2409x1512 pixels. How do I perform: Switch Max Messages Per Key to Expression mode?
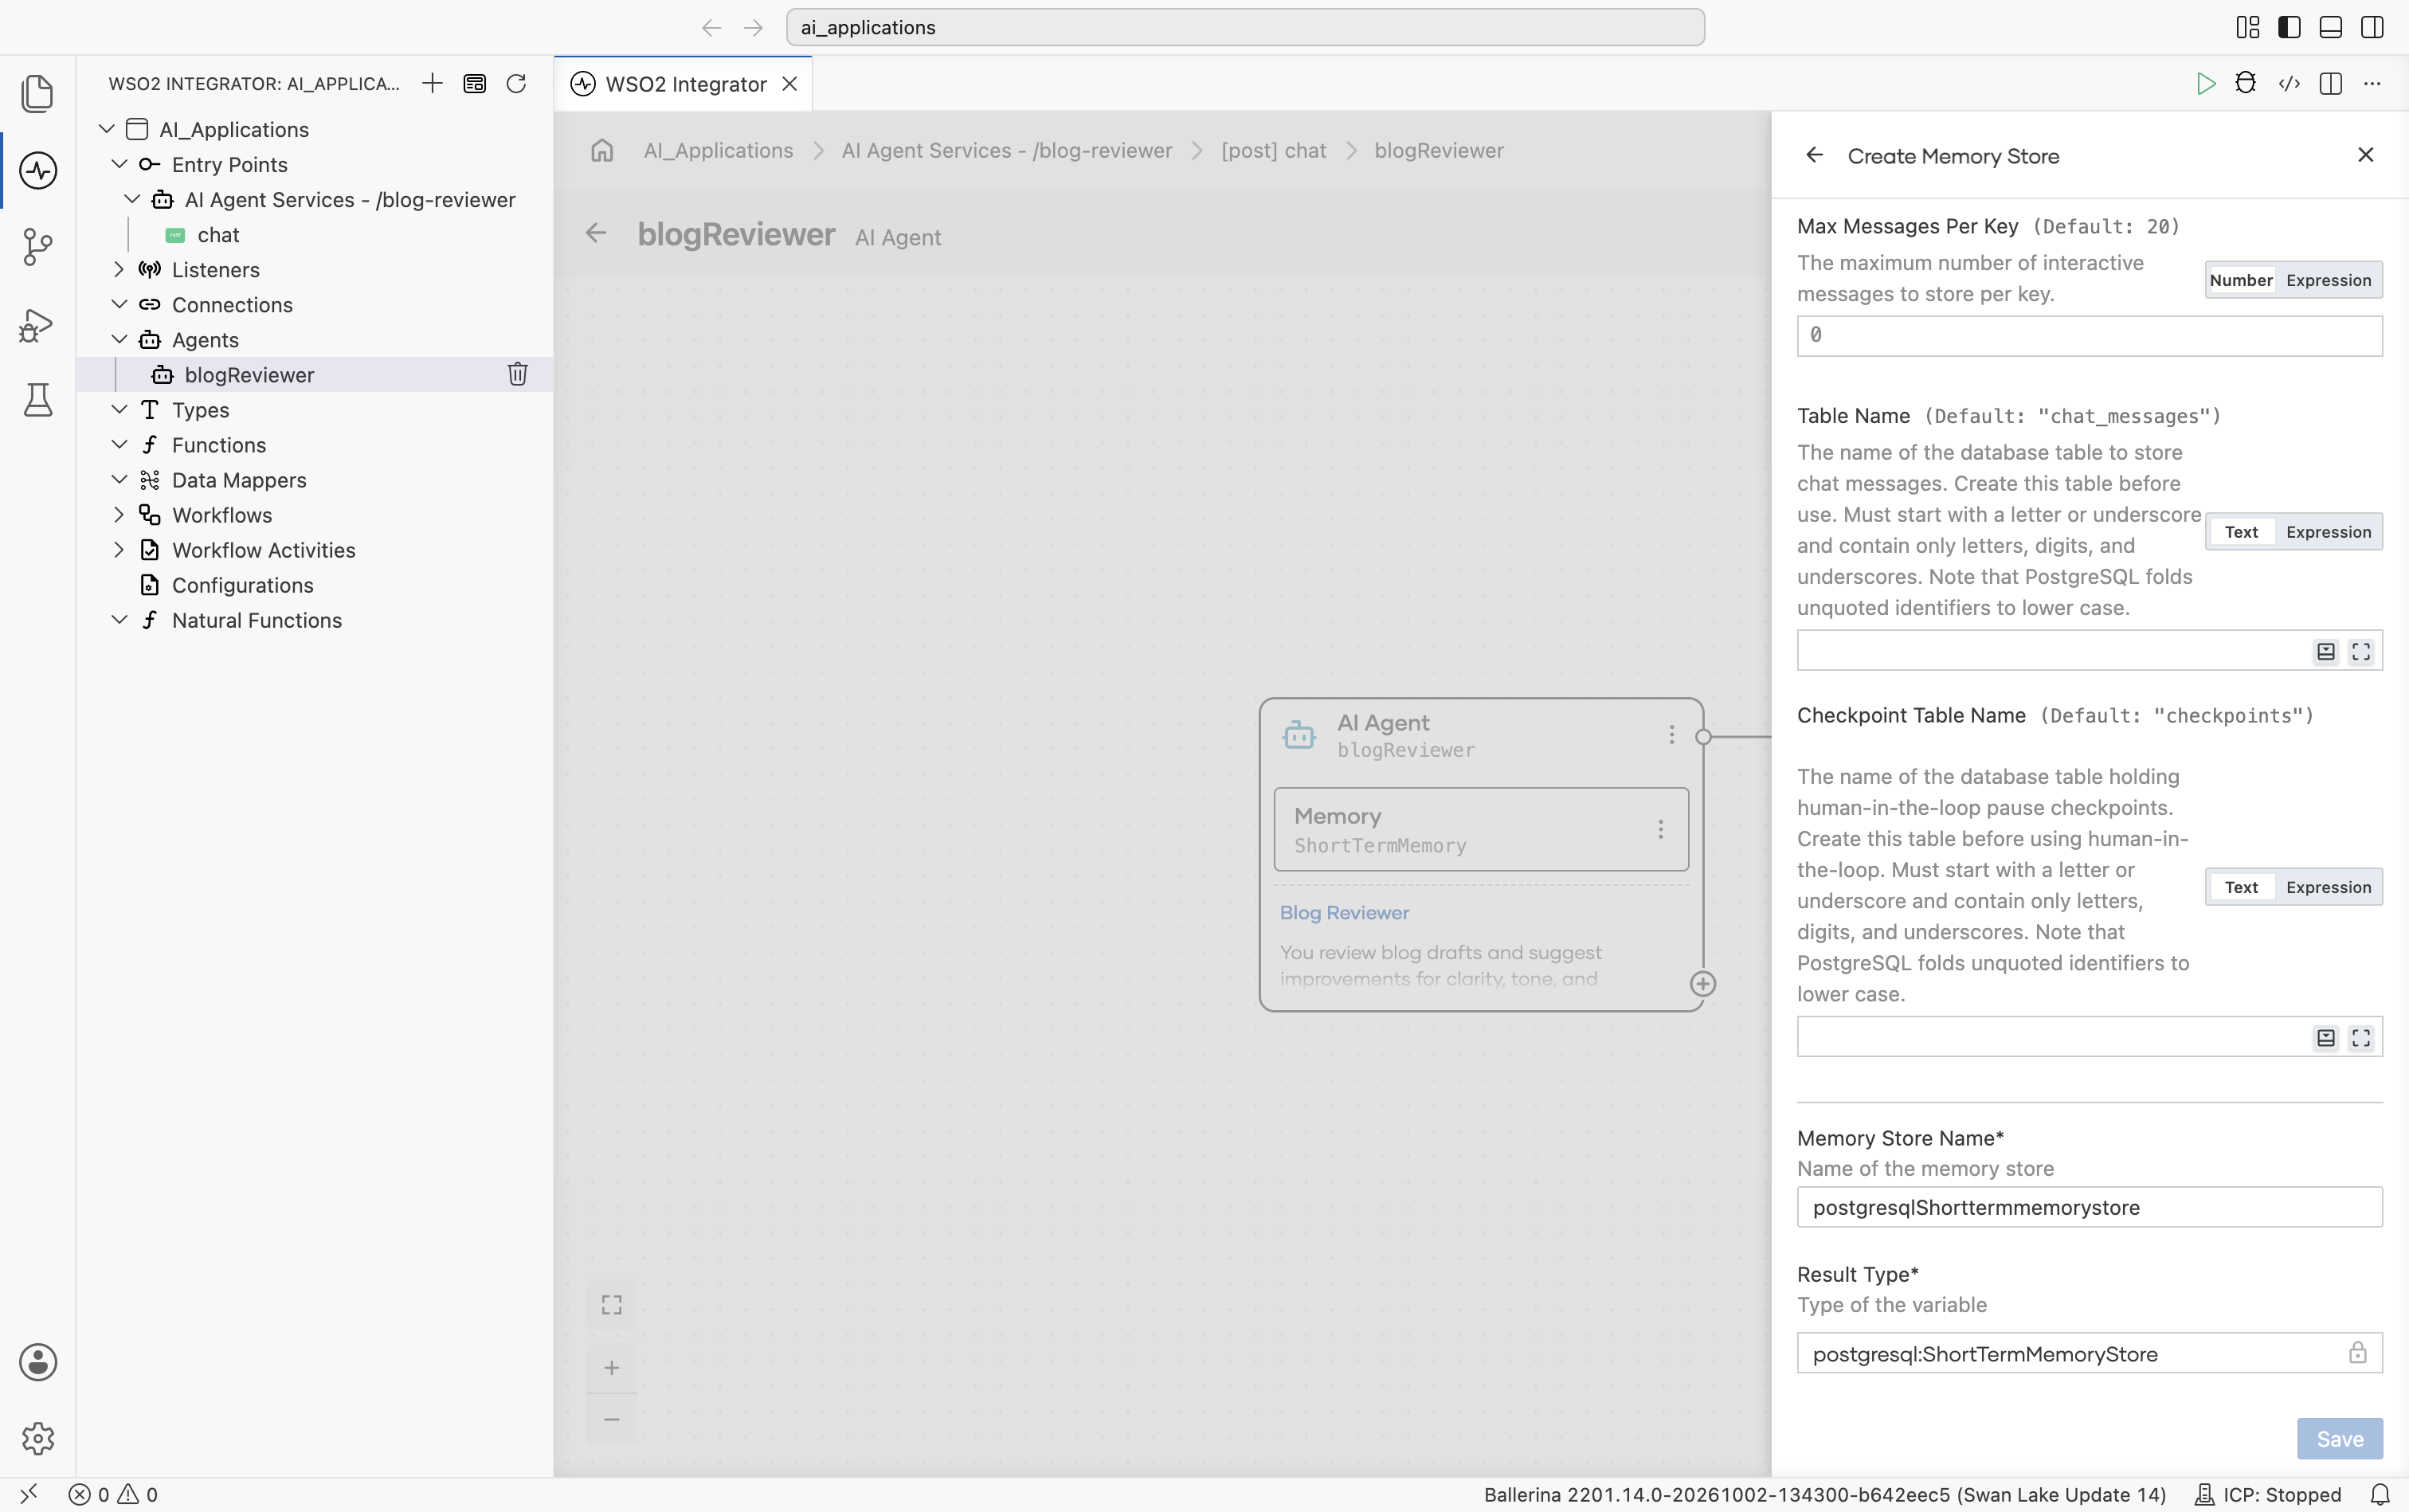tap(2329, 280)
